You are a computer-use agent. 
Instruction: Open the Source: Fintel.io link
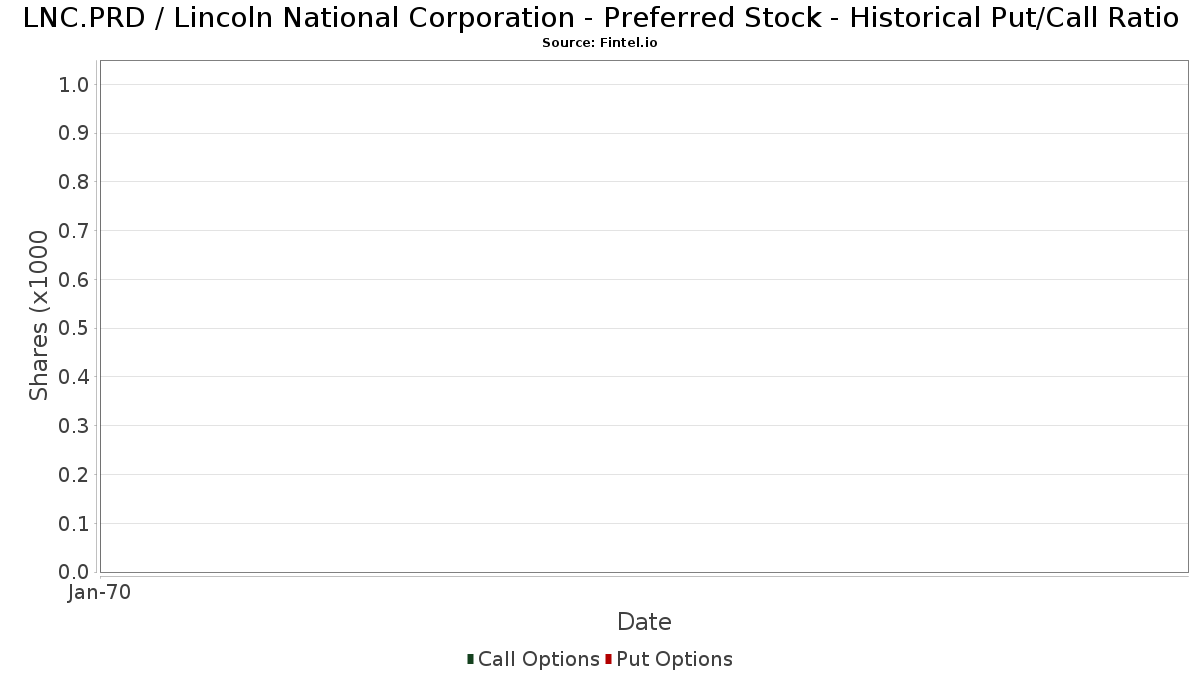(600, 43)
